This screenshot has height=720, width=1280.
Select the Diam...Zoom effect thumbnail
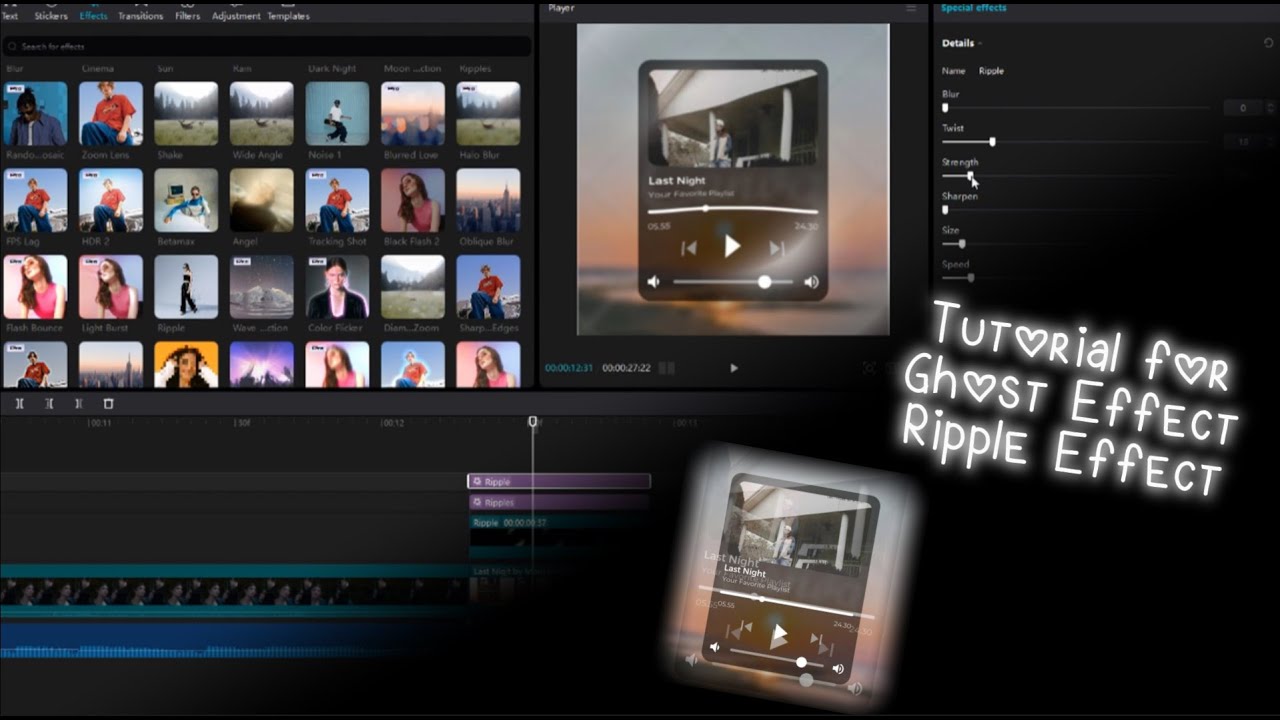(413, 287)
